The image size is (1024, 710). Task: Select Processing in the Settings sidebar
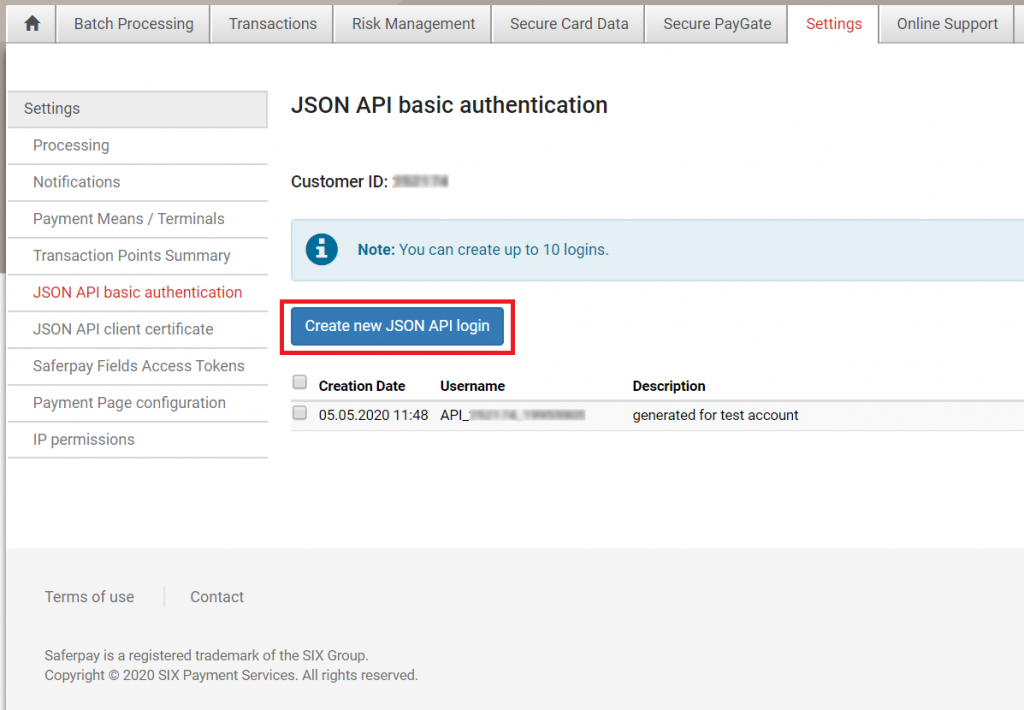(x=71, y=145)
